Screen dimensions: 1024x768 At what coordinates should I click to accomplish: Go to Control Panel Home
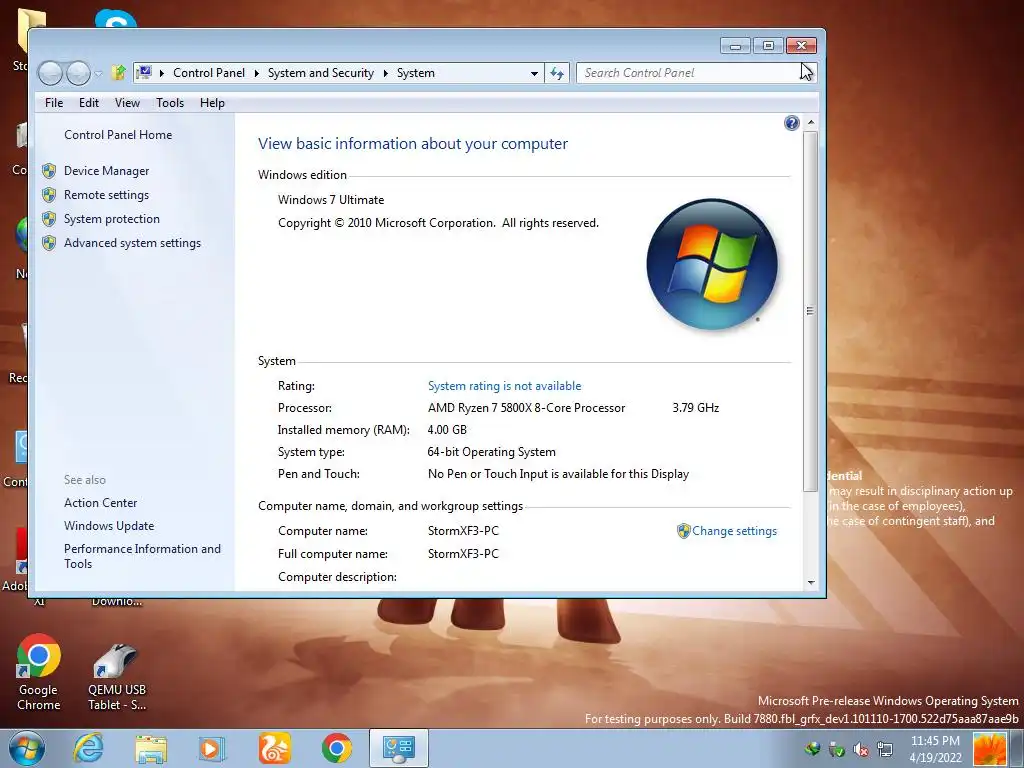[118, 135]
